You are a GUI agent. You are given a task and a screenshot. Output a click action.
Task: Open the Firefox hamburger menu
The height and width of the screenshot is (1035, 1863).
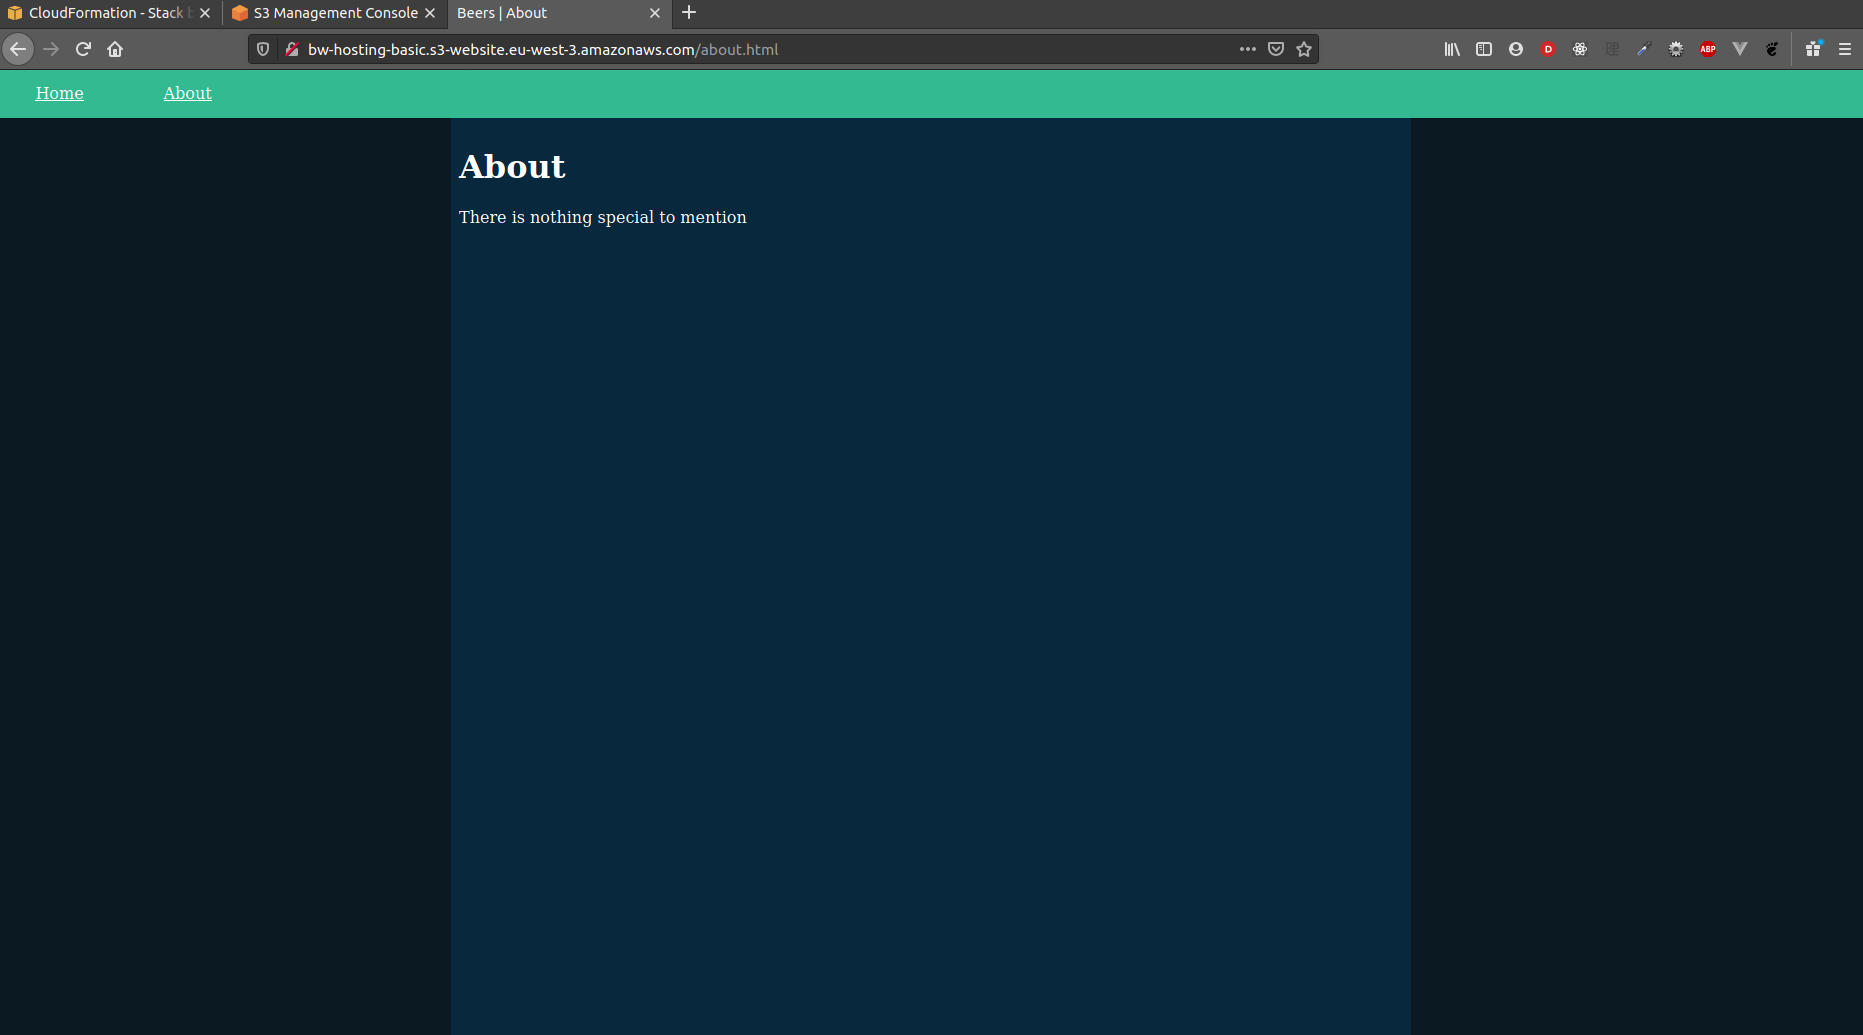click(1845, 49)
